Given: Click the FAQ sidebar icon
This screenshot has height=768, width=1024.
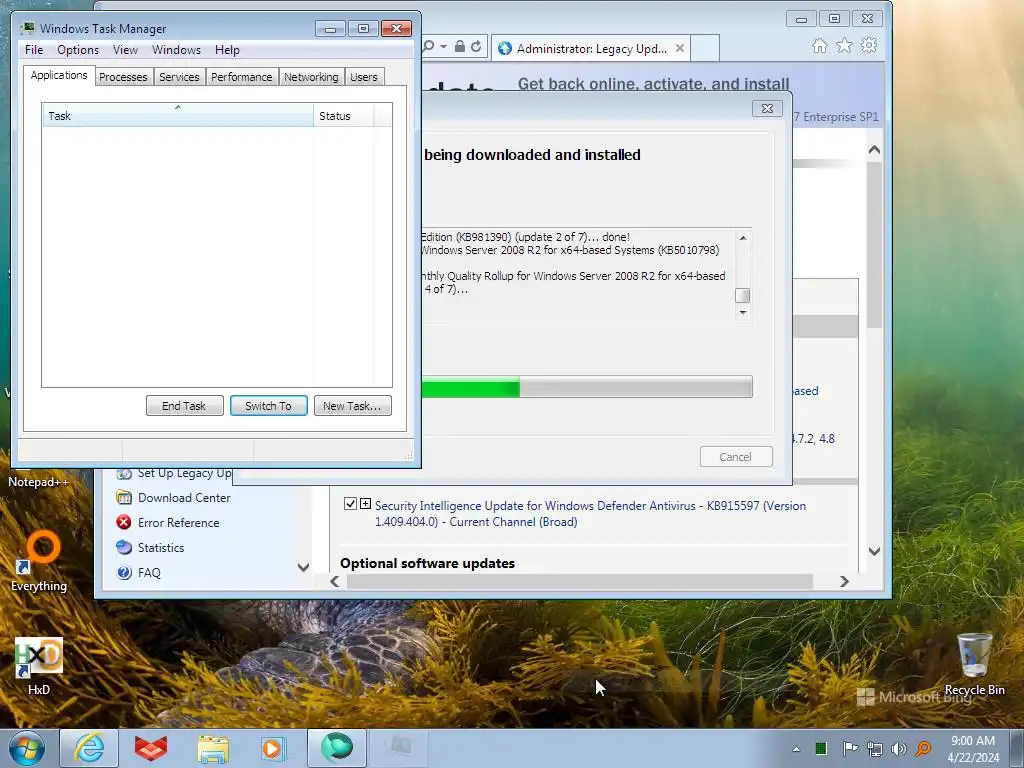Looking at the screenshot, I should [x=123, y=573].
